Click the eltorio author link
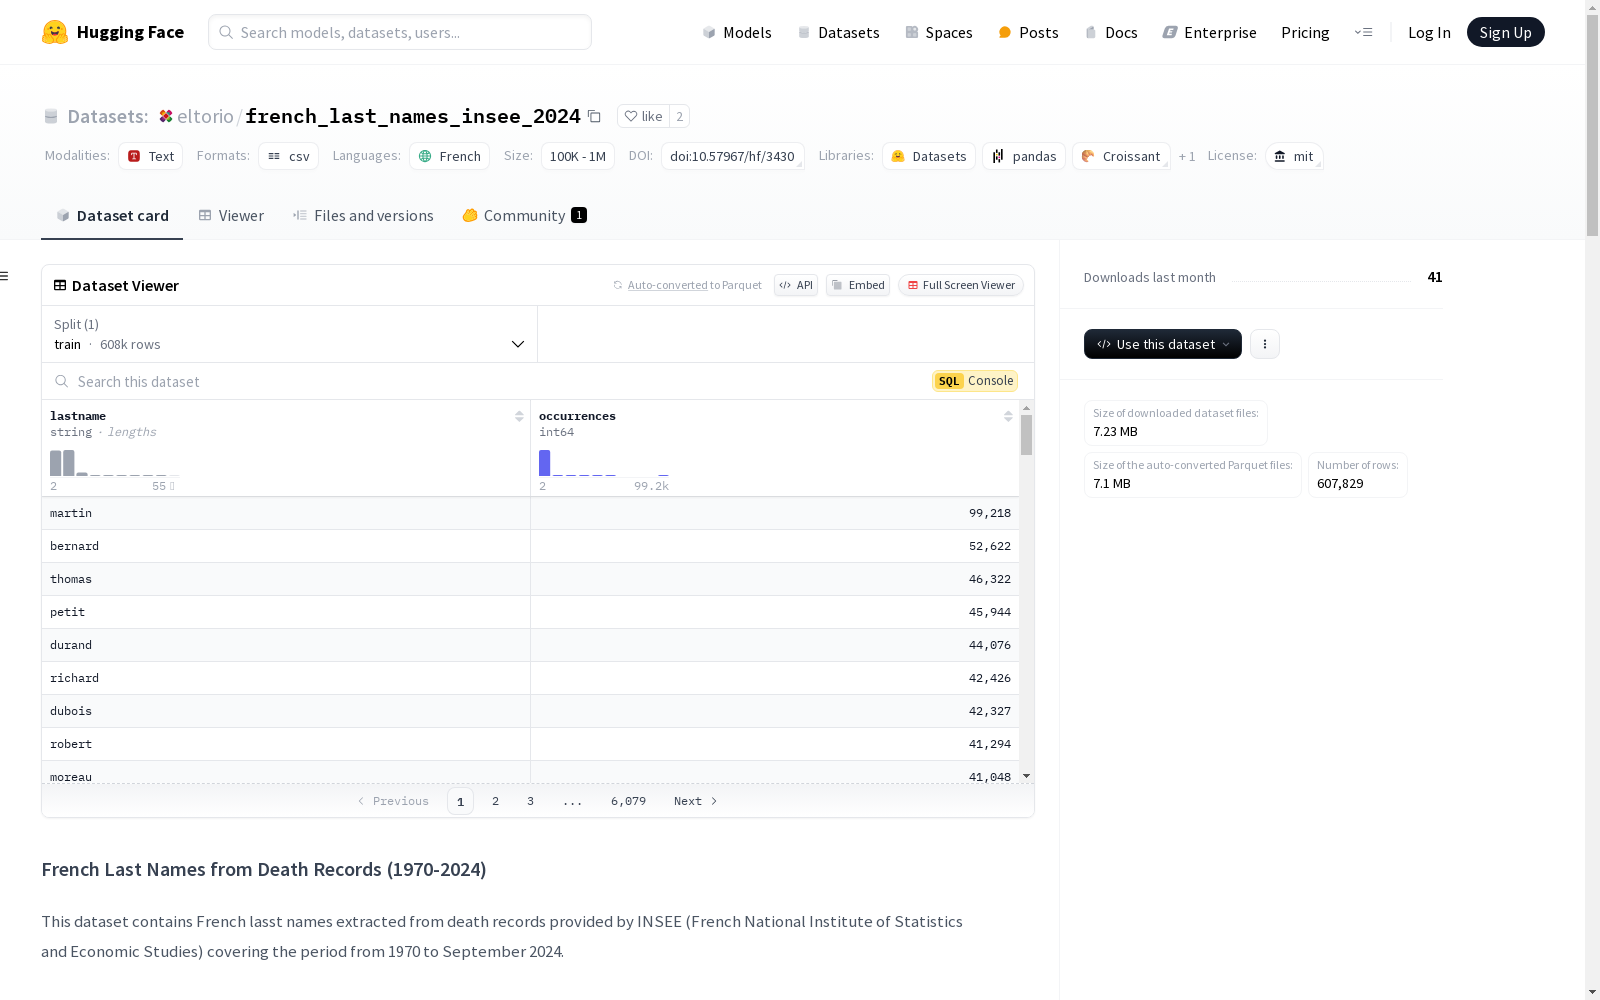Viewport: 1600px width, 1000px height. (205, 116)
